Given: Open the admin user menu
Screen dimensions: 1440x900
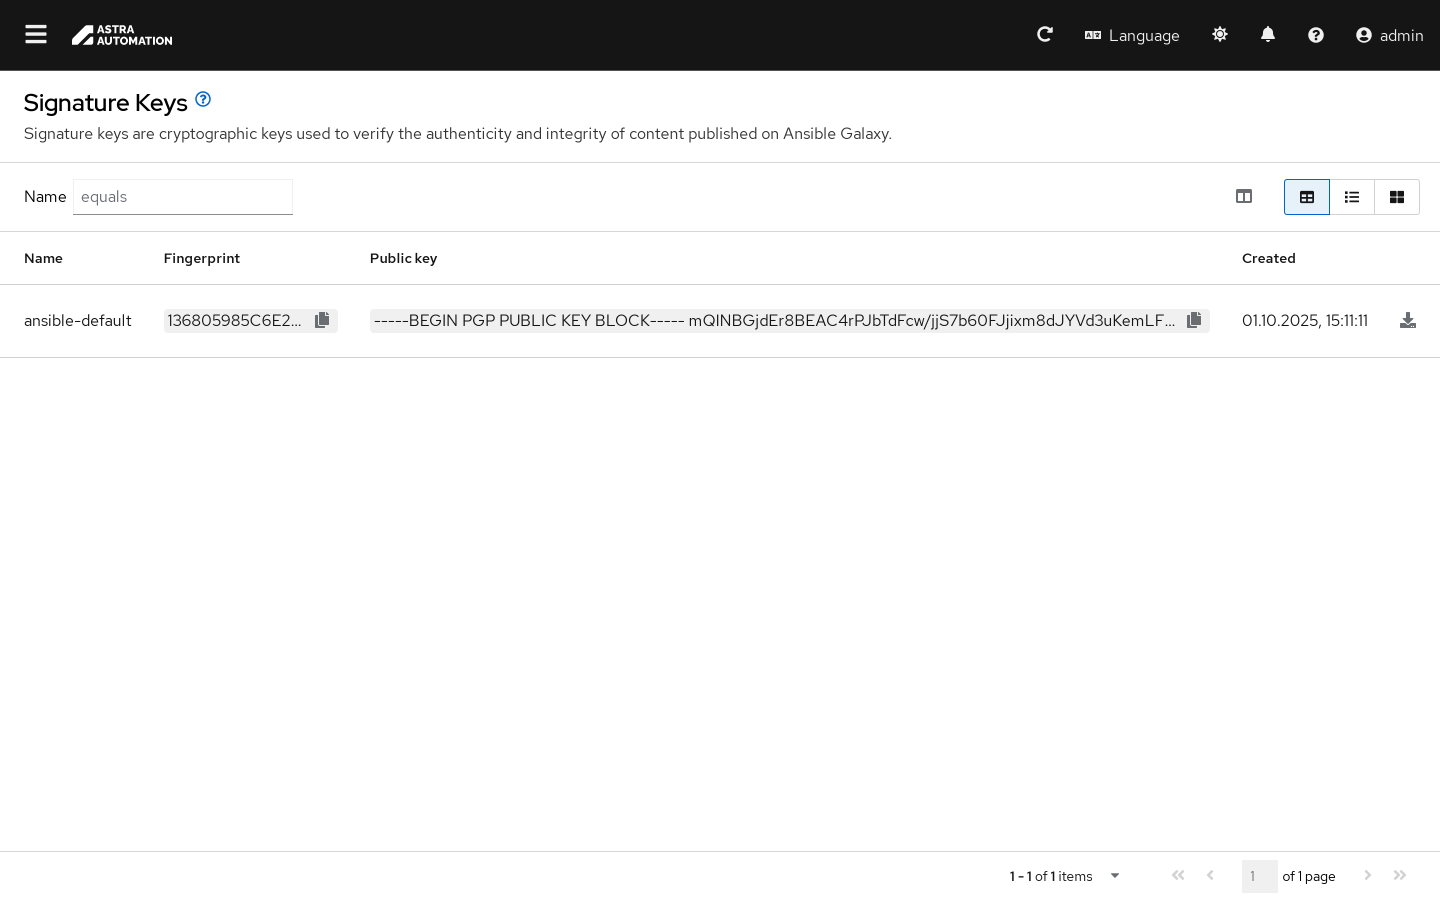Looking at the screenshot, I should pyautogui.click(x=1389, y=35).
